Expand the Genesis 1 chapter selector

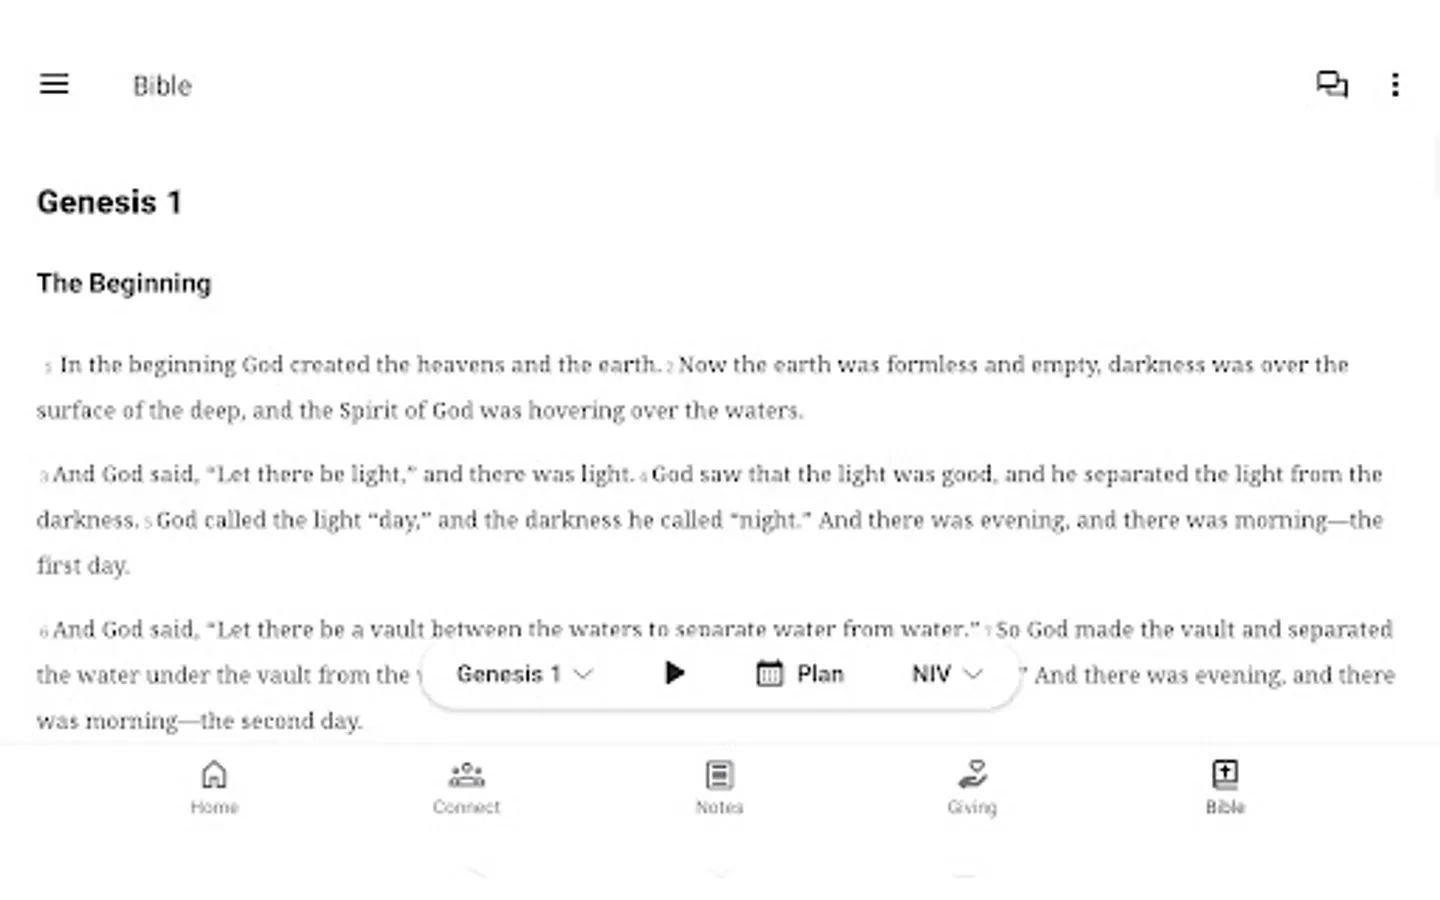[525, 674]
